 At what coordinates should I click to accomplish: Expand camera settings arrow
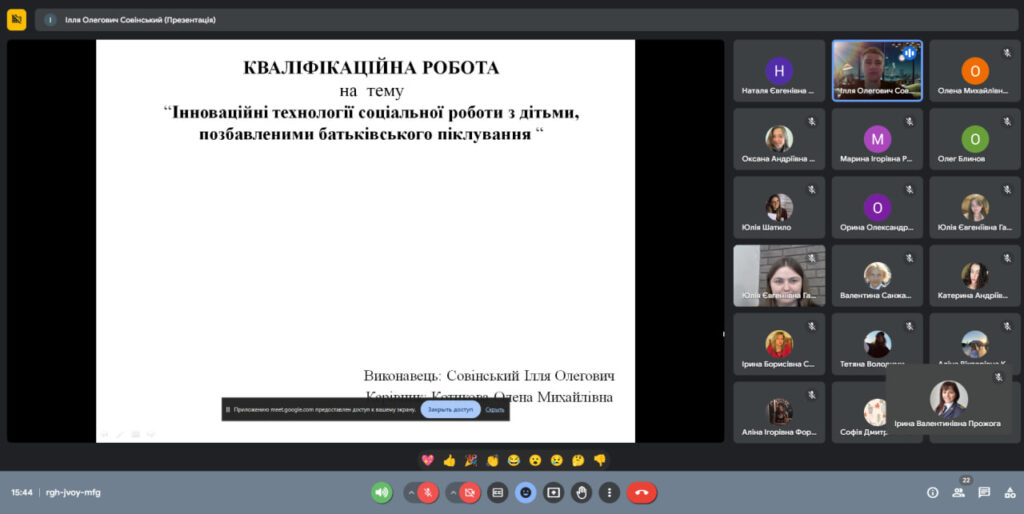click(452, 492)
